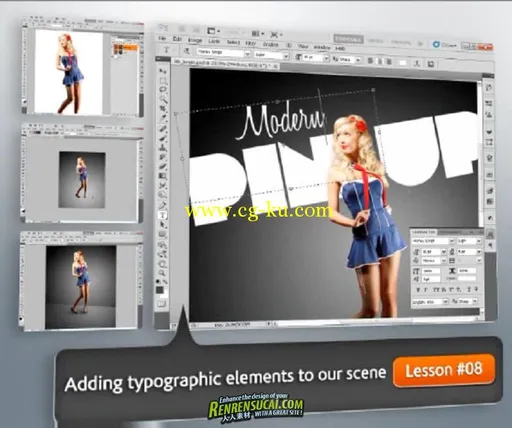This screenshot has height=428, width=512.
Task: Select the Shape tool
Action: (162, 234)
